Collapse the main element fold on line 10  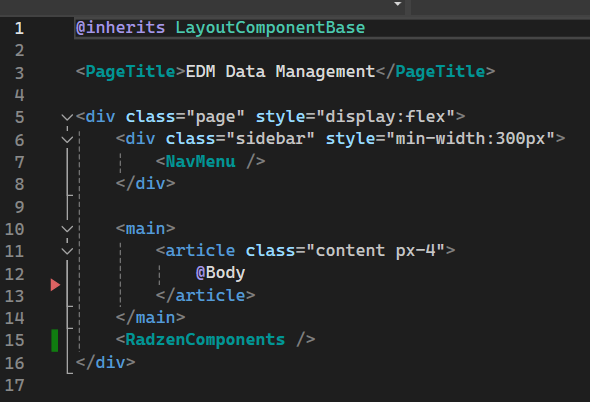coord(67,228)
